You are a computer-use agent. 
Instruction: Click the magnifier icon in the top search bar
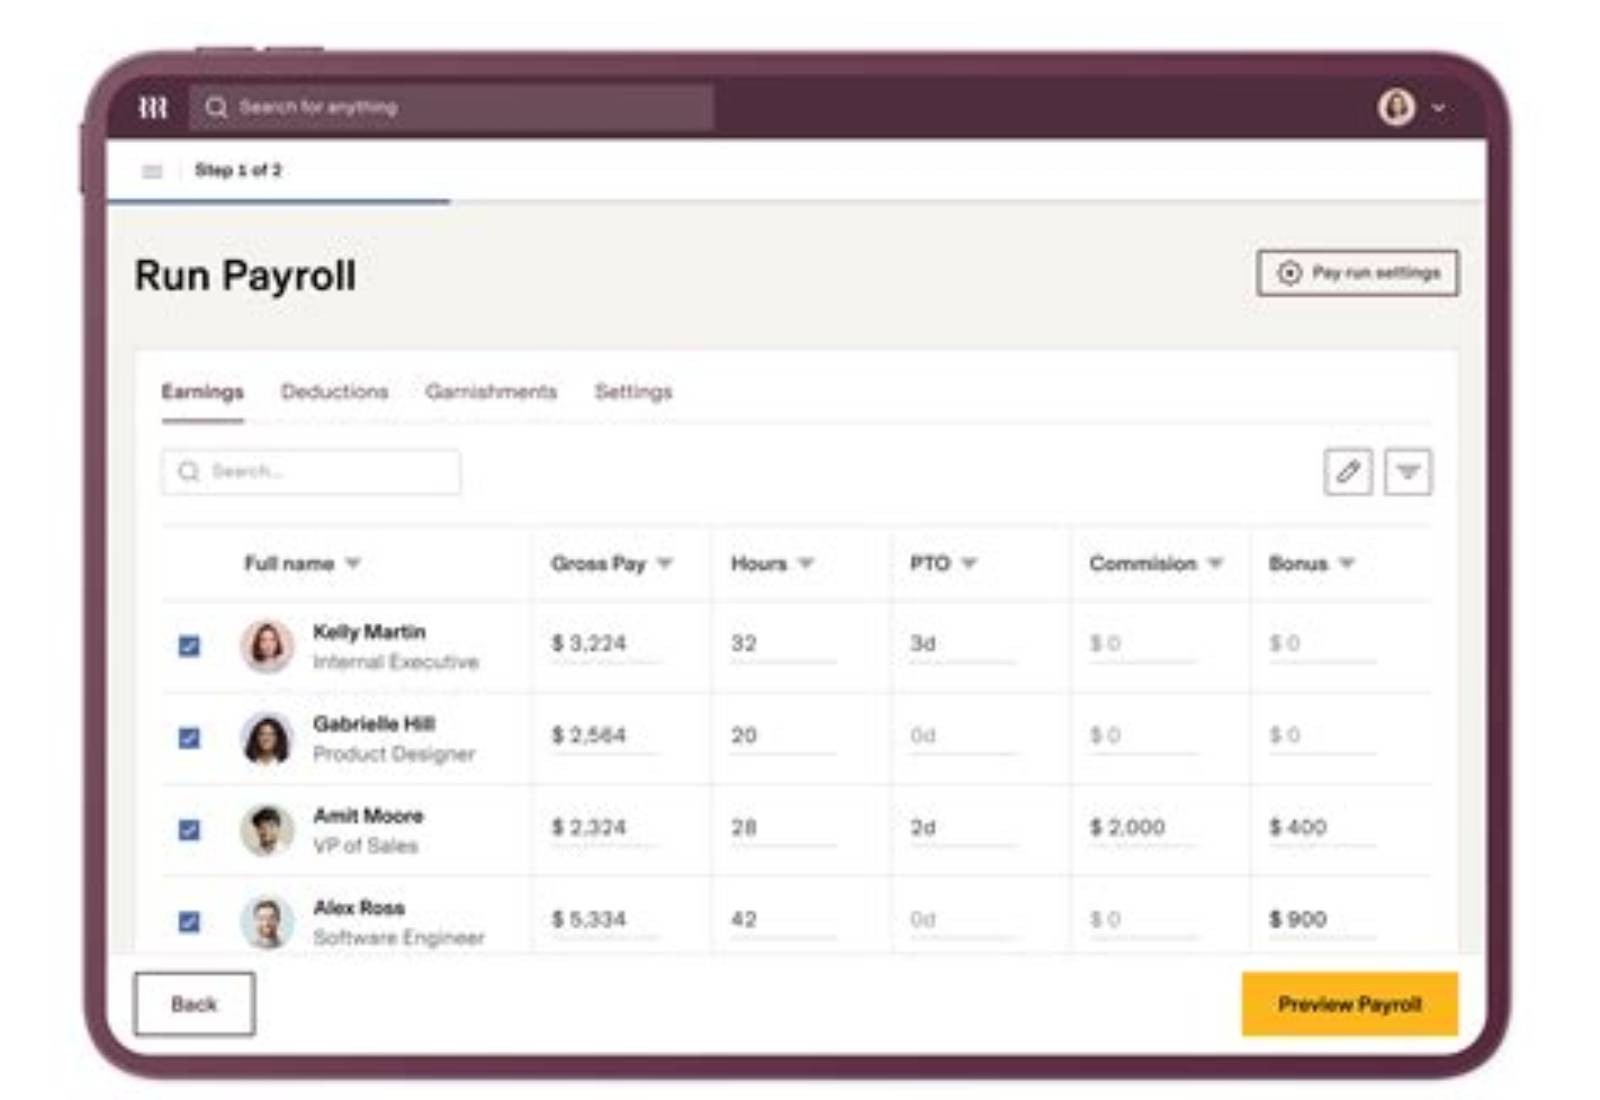(216, 107)
